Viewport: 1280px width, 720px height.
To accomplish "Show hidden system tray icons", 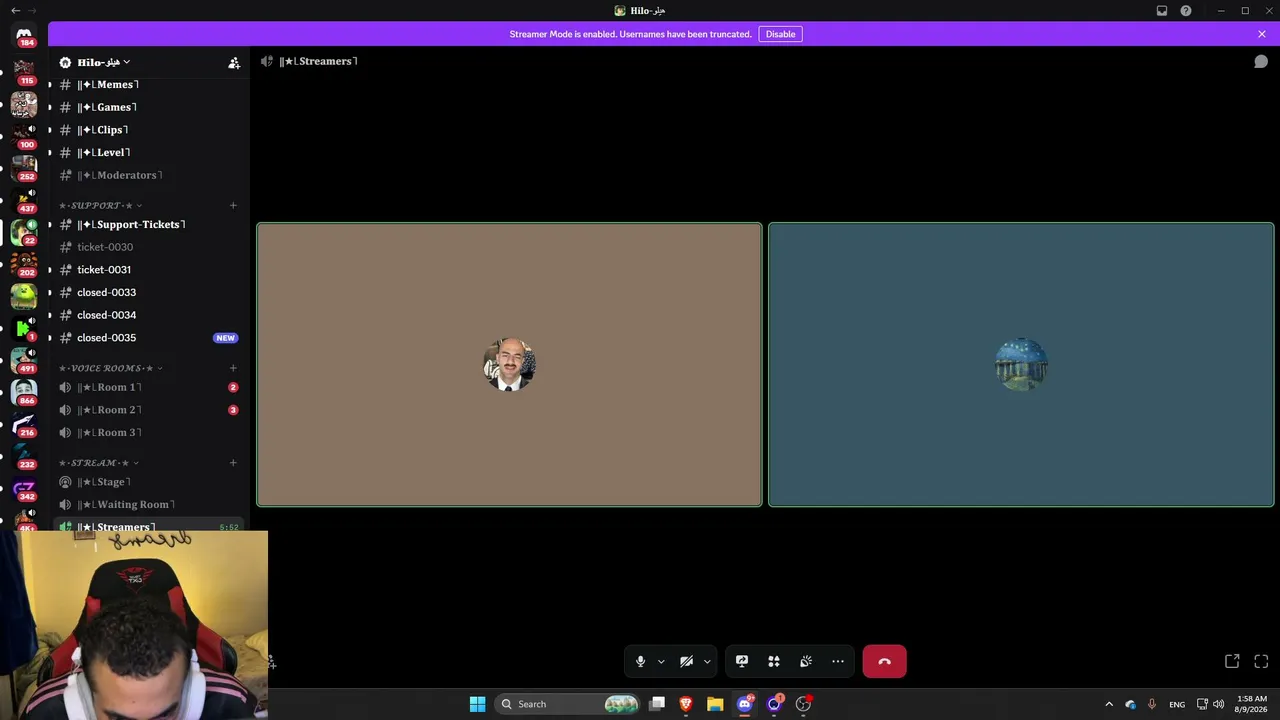I will pos(1108,704).
